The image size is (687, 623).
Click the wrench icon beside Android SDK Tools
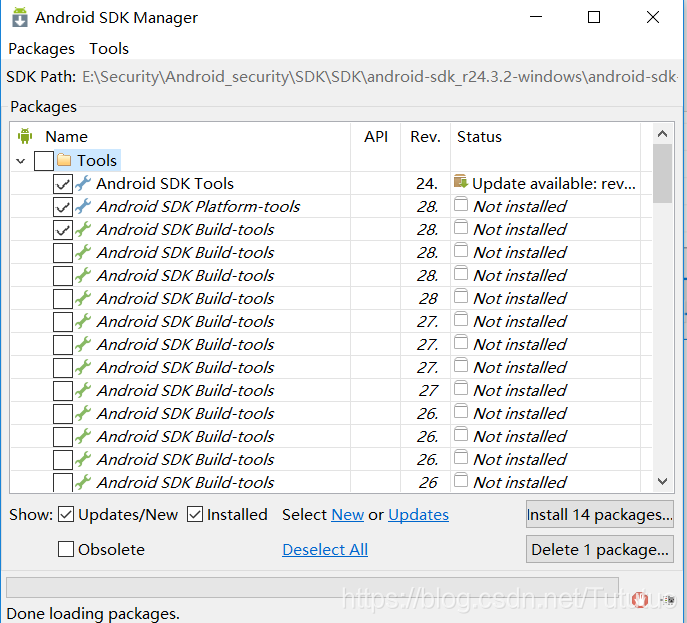pyautogui.click(x=82, y=183)
